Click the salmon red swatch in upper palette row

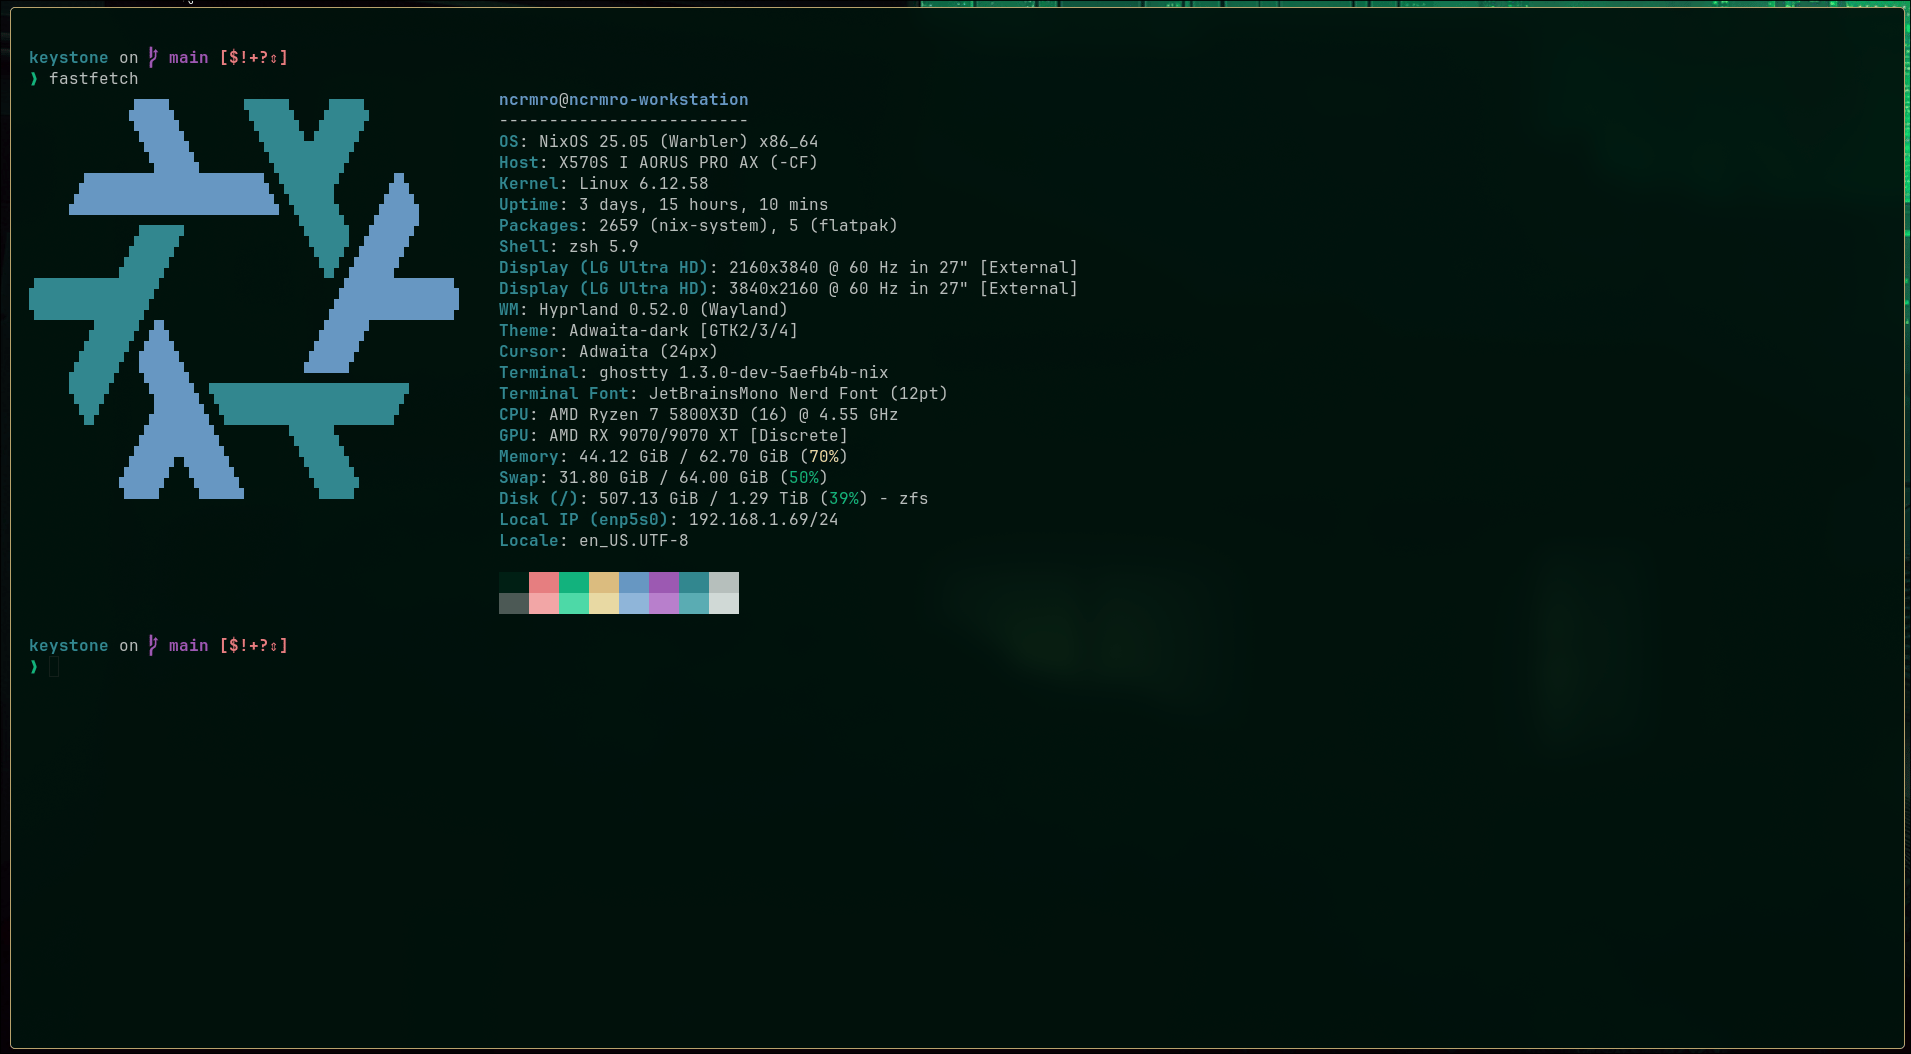pos(544,582)
